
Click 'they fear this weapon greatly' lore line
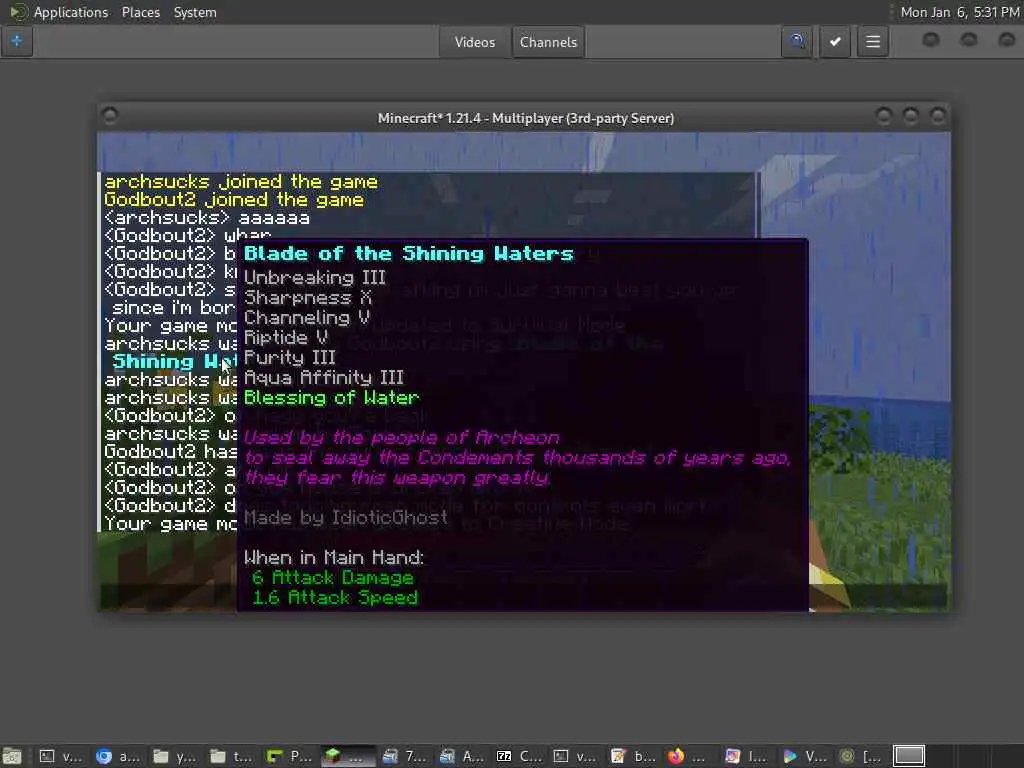coord(397,478)
